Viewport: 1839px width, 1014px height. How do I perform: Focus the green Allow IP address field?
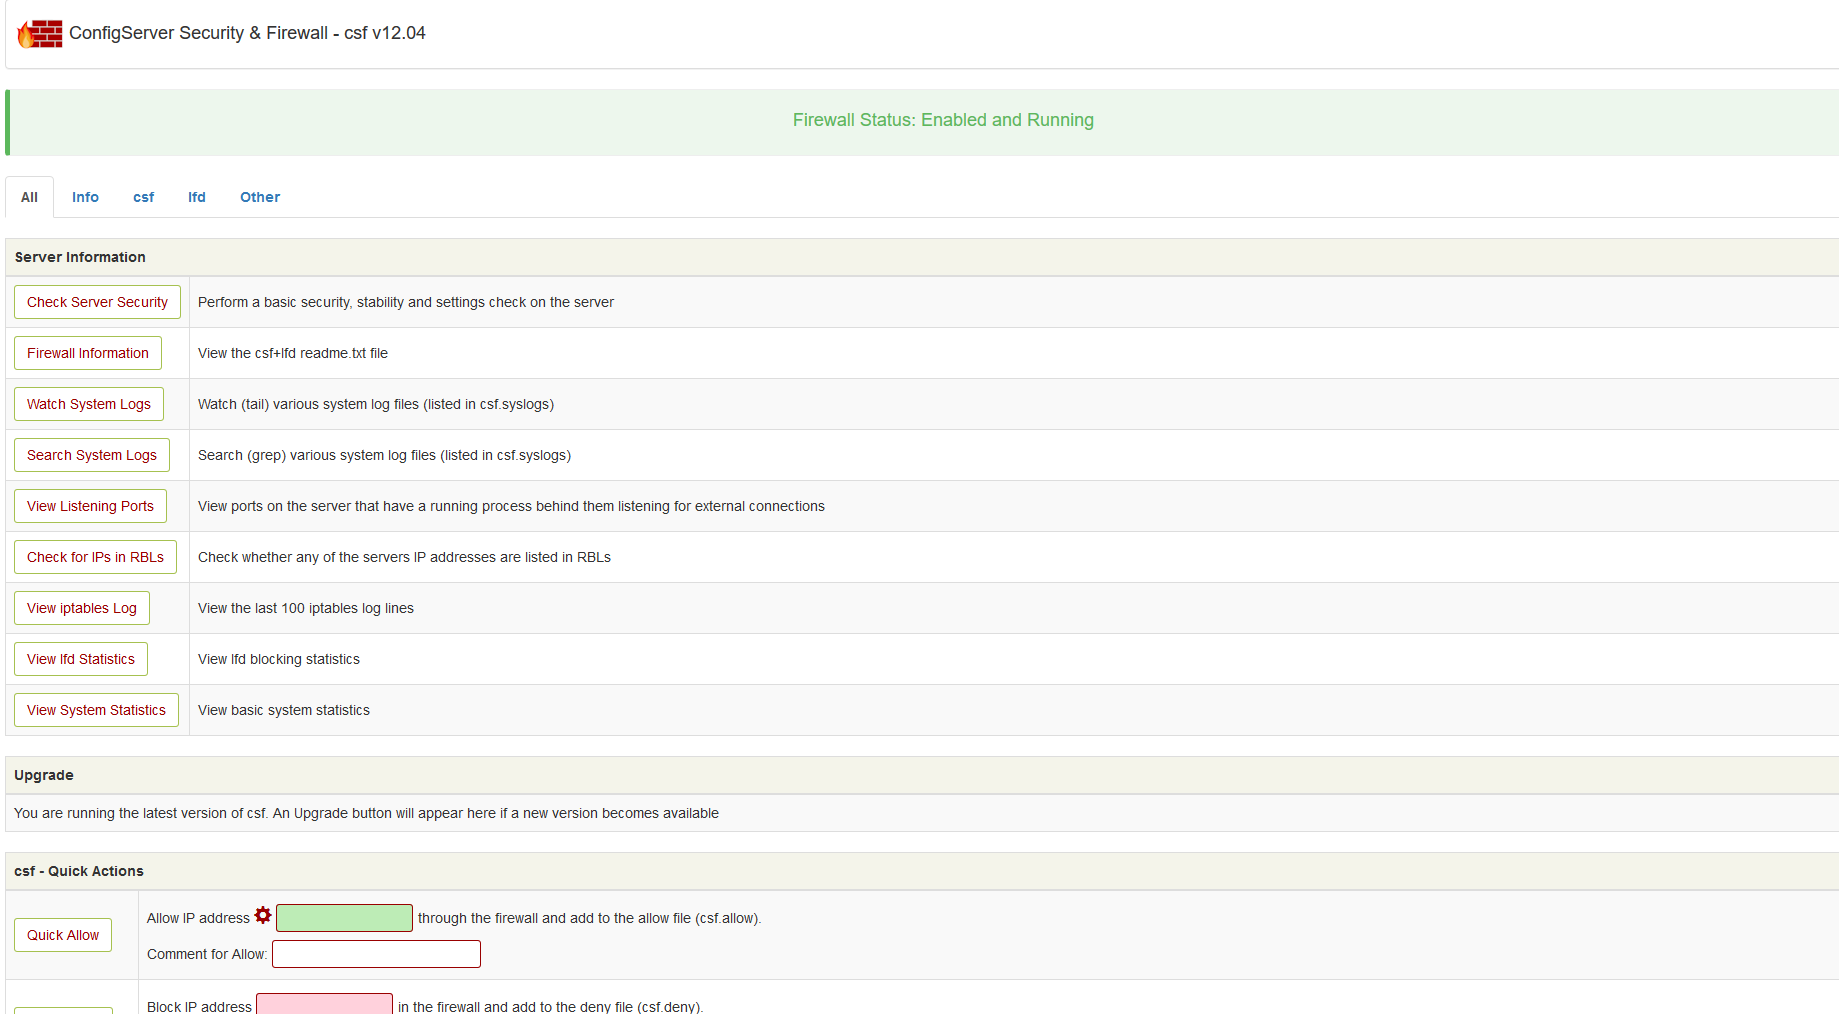coord(344,918)
